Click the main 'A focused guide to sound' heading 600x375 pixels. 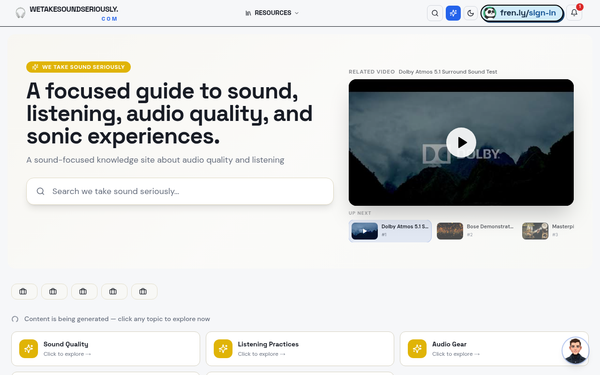170,113
